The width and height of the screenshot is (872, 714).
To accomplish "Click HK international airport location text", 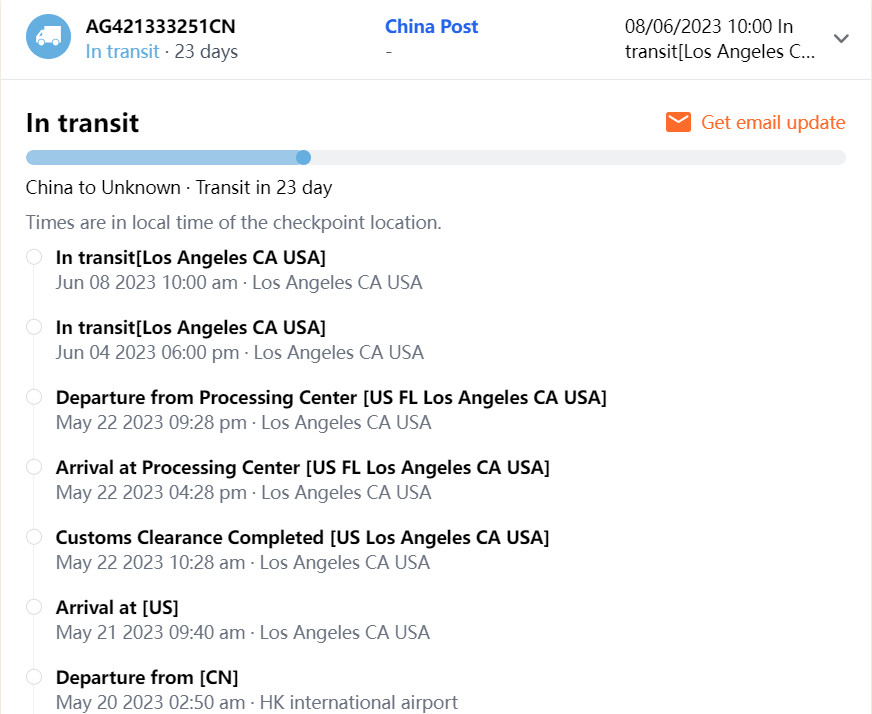I will click(358, 702).
